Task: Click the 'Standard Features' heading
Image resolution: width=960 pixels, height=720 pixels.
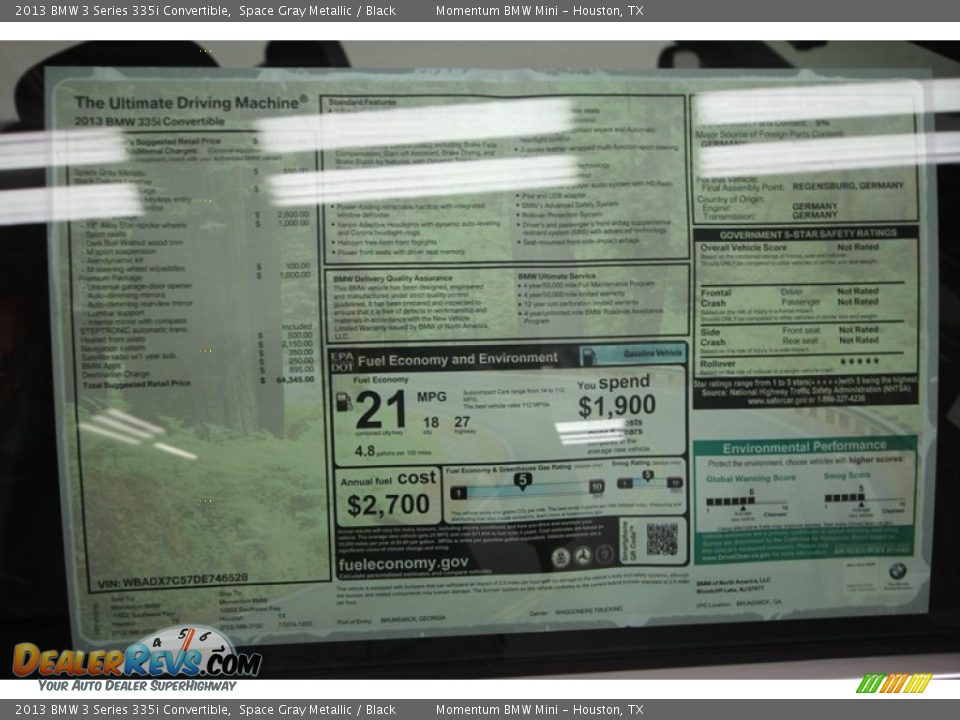Action: [362, 102]
